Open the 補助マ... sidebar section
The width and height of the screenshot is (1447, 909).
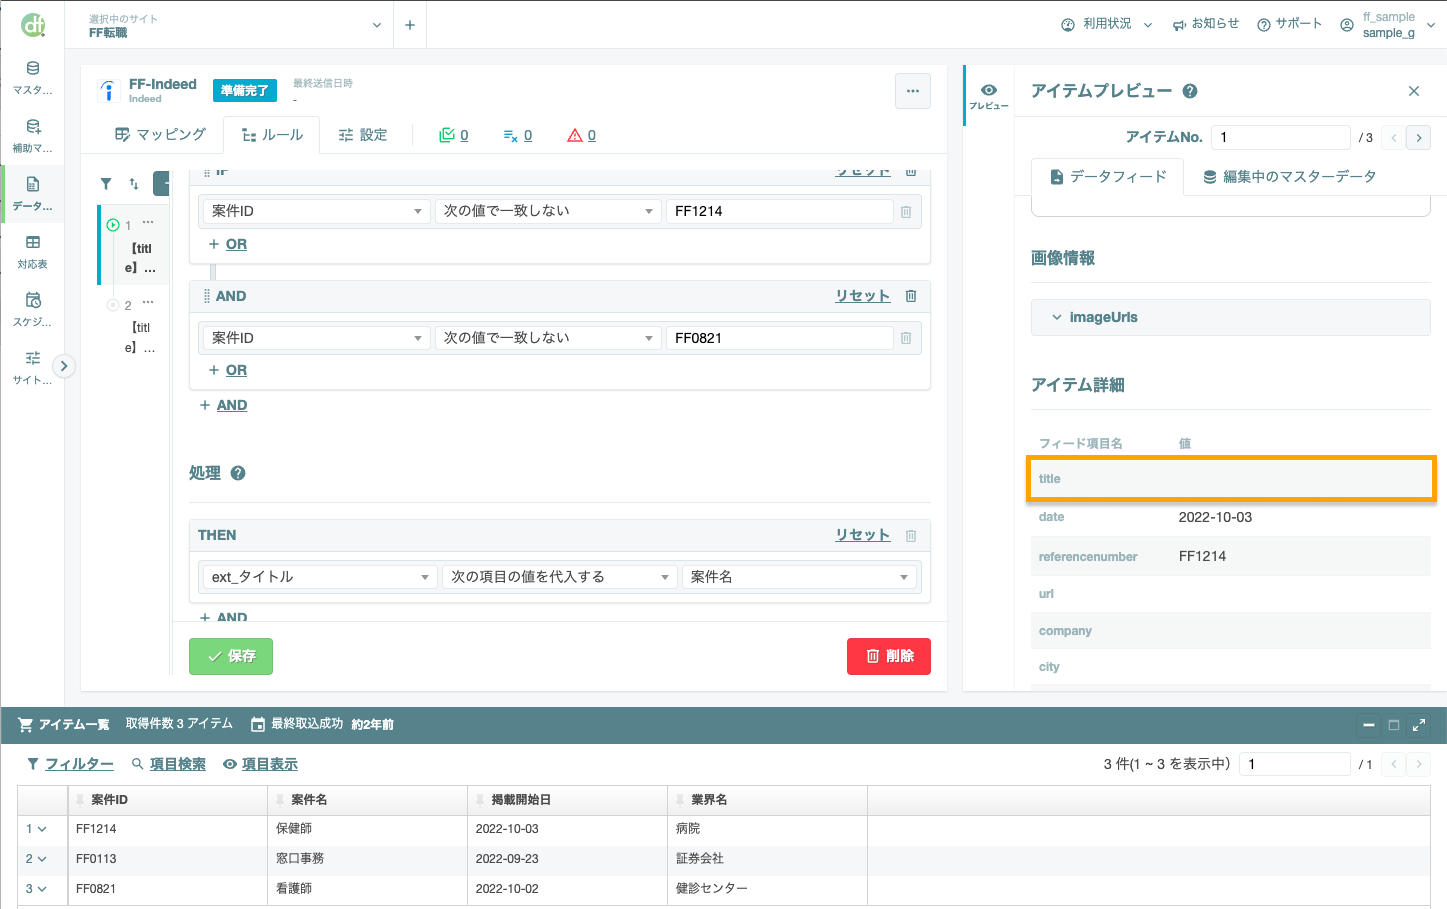click(33, 136)
